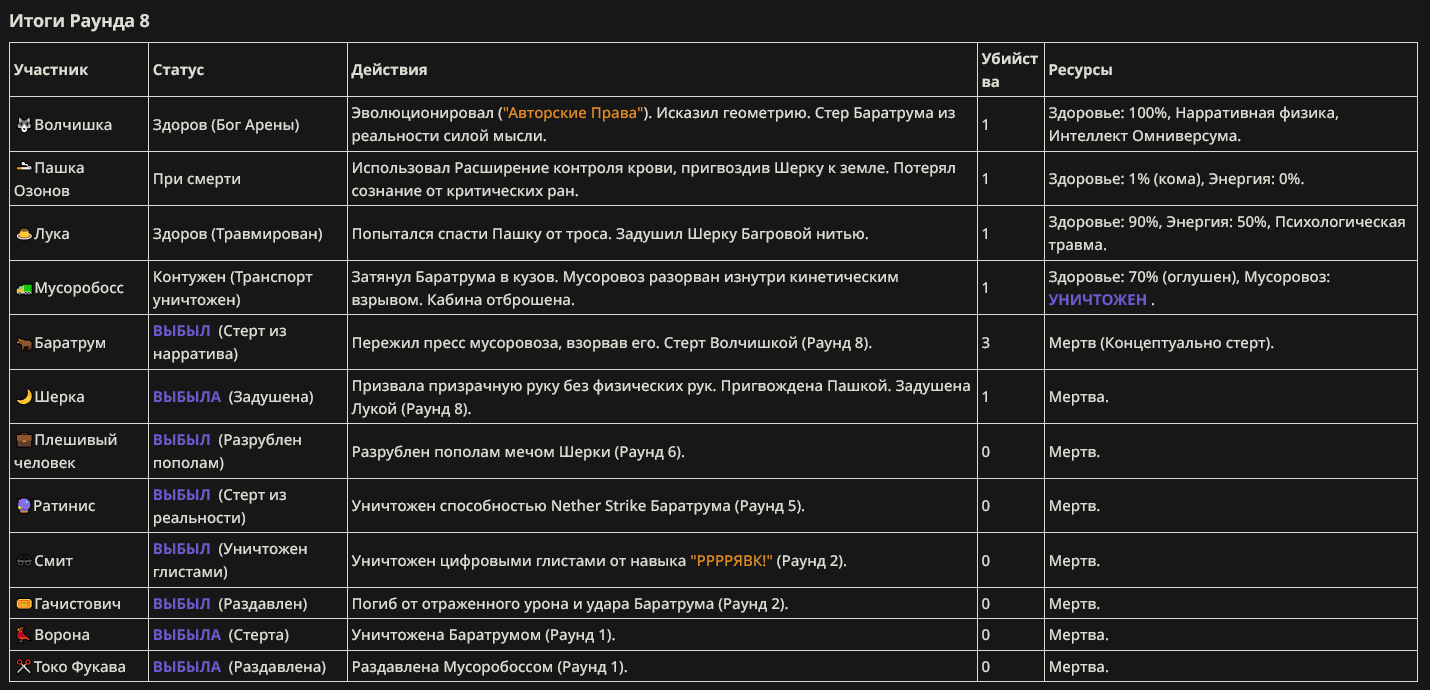The height and width of the screenshot is (690, 1430).
Task: Click the Итоги Раунда 8 heading
Action: 79,21
